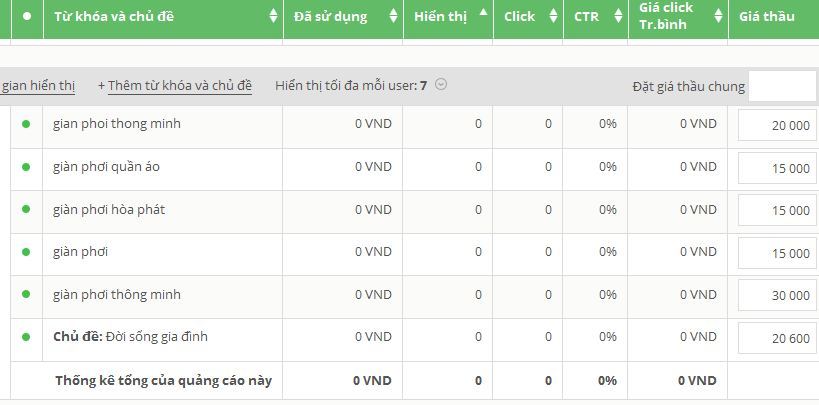Toggle status dot for giàn phơi quần áo

pyautogui.click(x=26, y=167)
